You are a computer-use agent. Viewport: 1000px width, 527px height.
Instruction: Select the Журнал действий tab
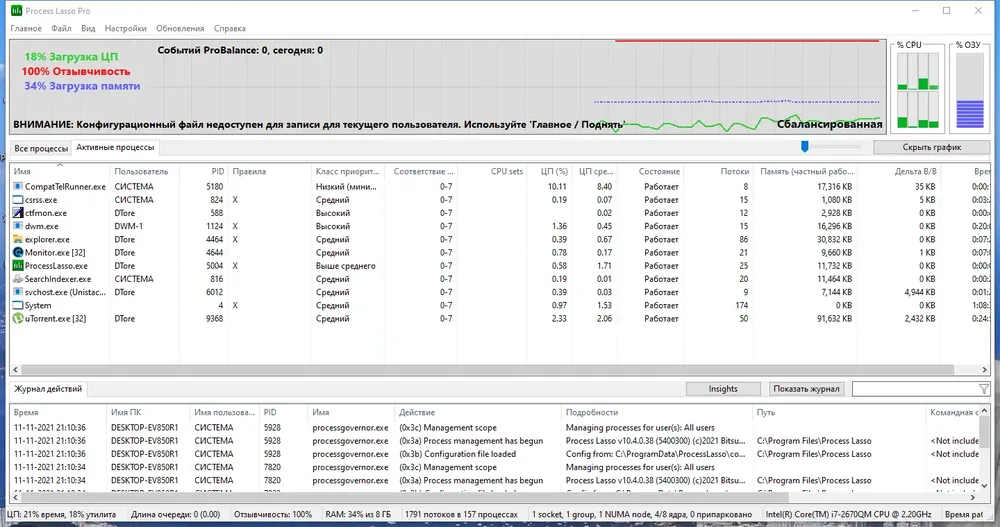[48, 389]
